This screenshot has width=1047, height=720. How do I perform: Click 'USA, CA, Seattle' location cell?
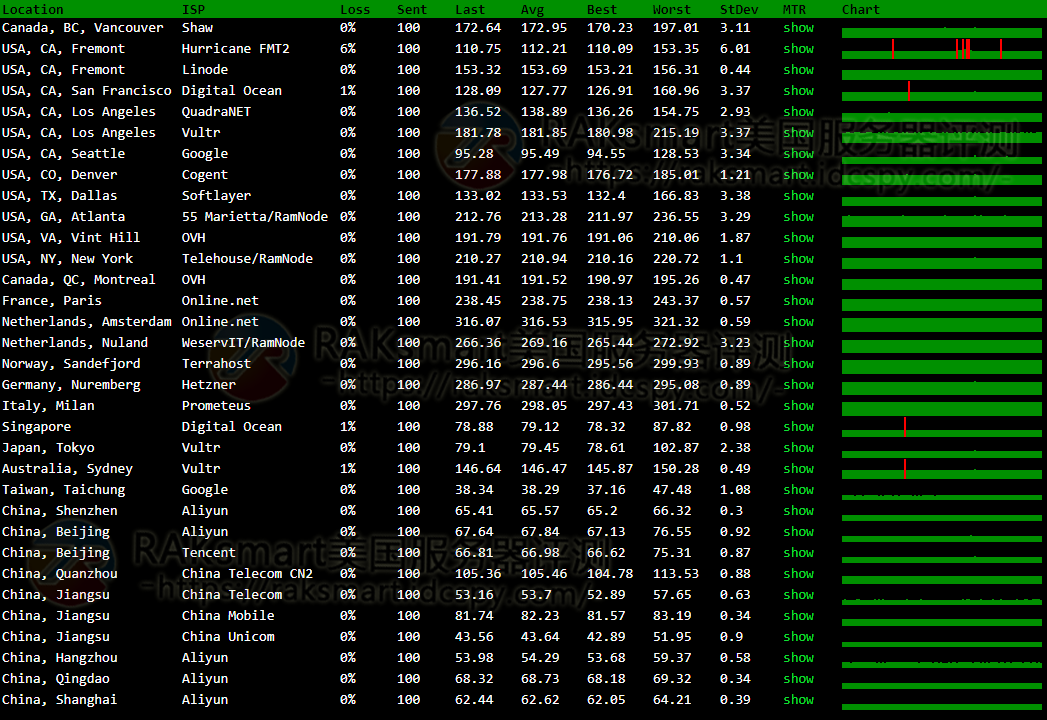[63, 154]
